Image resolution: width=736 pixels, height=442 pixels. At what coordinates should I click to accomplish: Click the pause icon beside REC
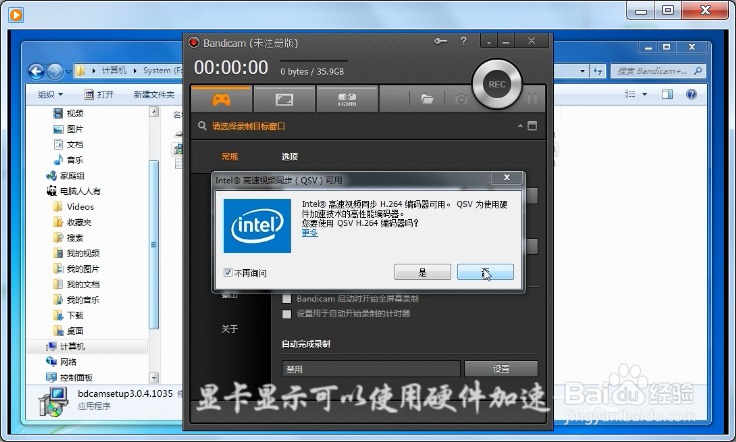[x=532, y=99]
